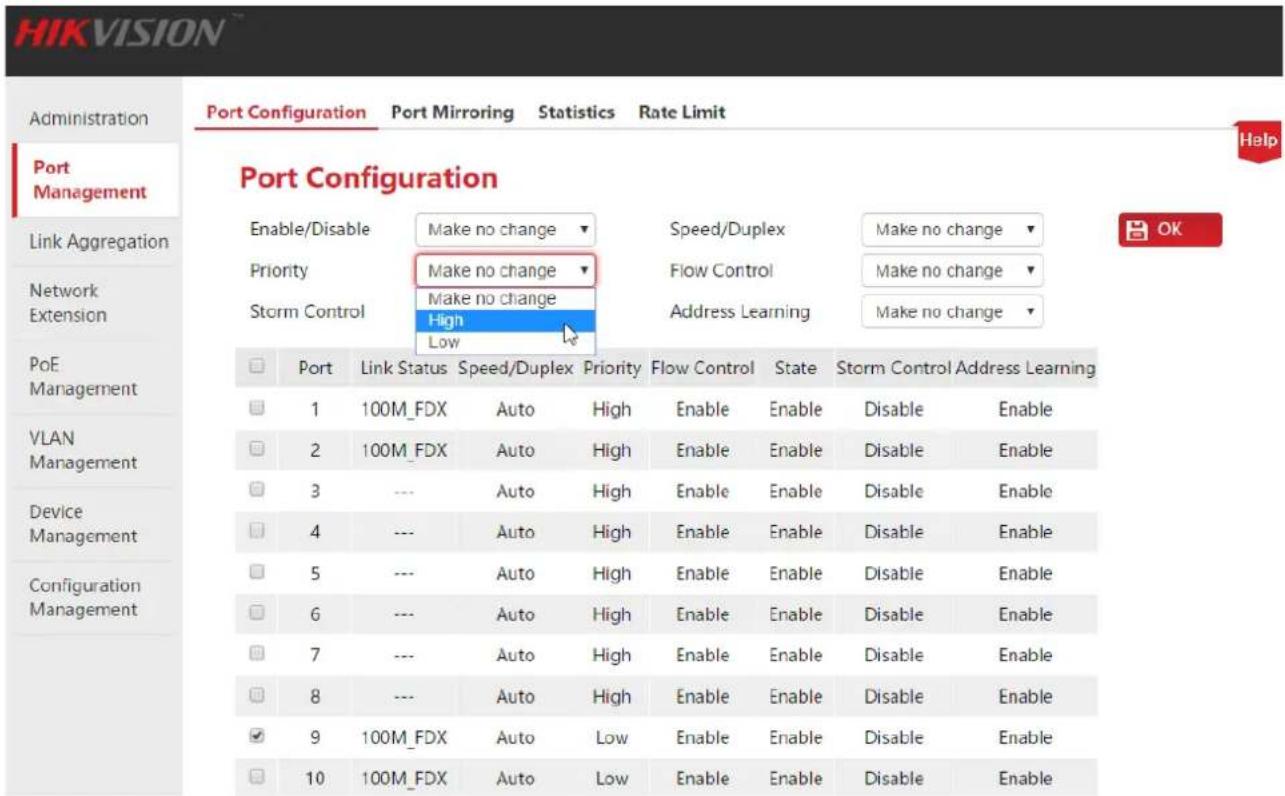Viewport: 1285px width, 796px height.
Task: Click the Address Learning column header
Action: coord(1025,368)
